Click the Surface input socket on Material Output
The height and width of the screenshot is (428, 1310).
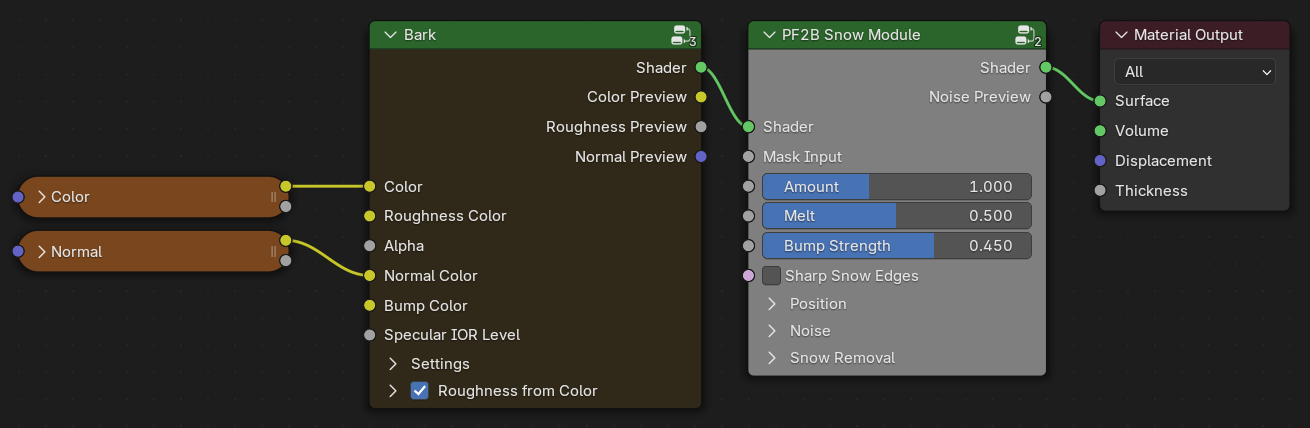tap(1100, 101)
